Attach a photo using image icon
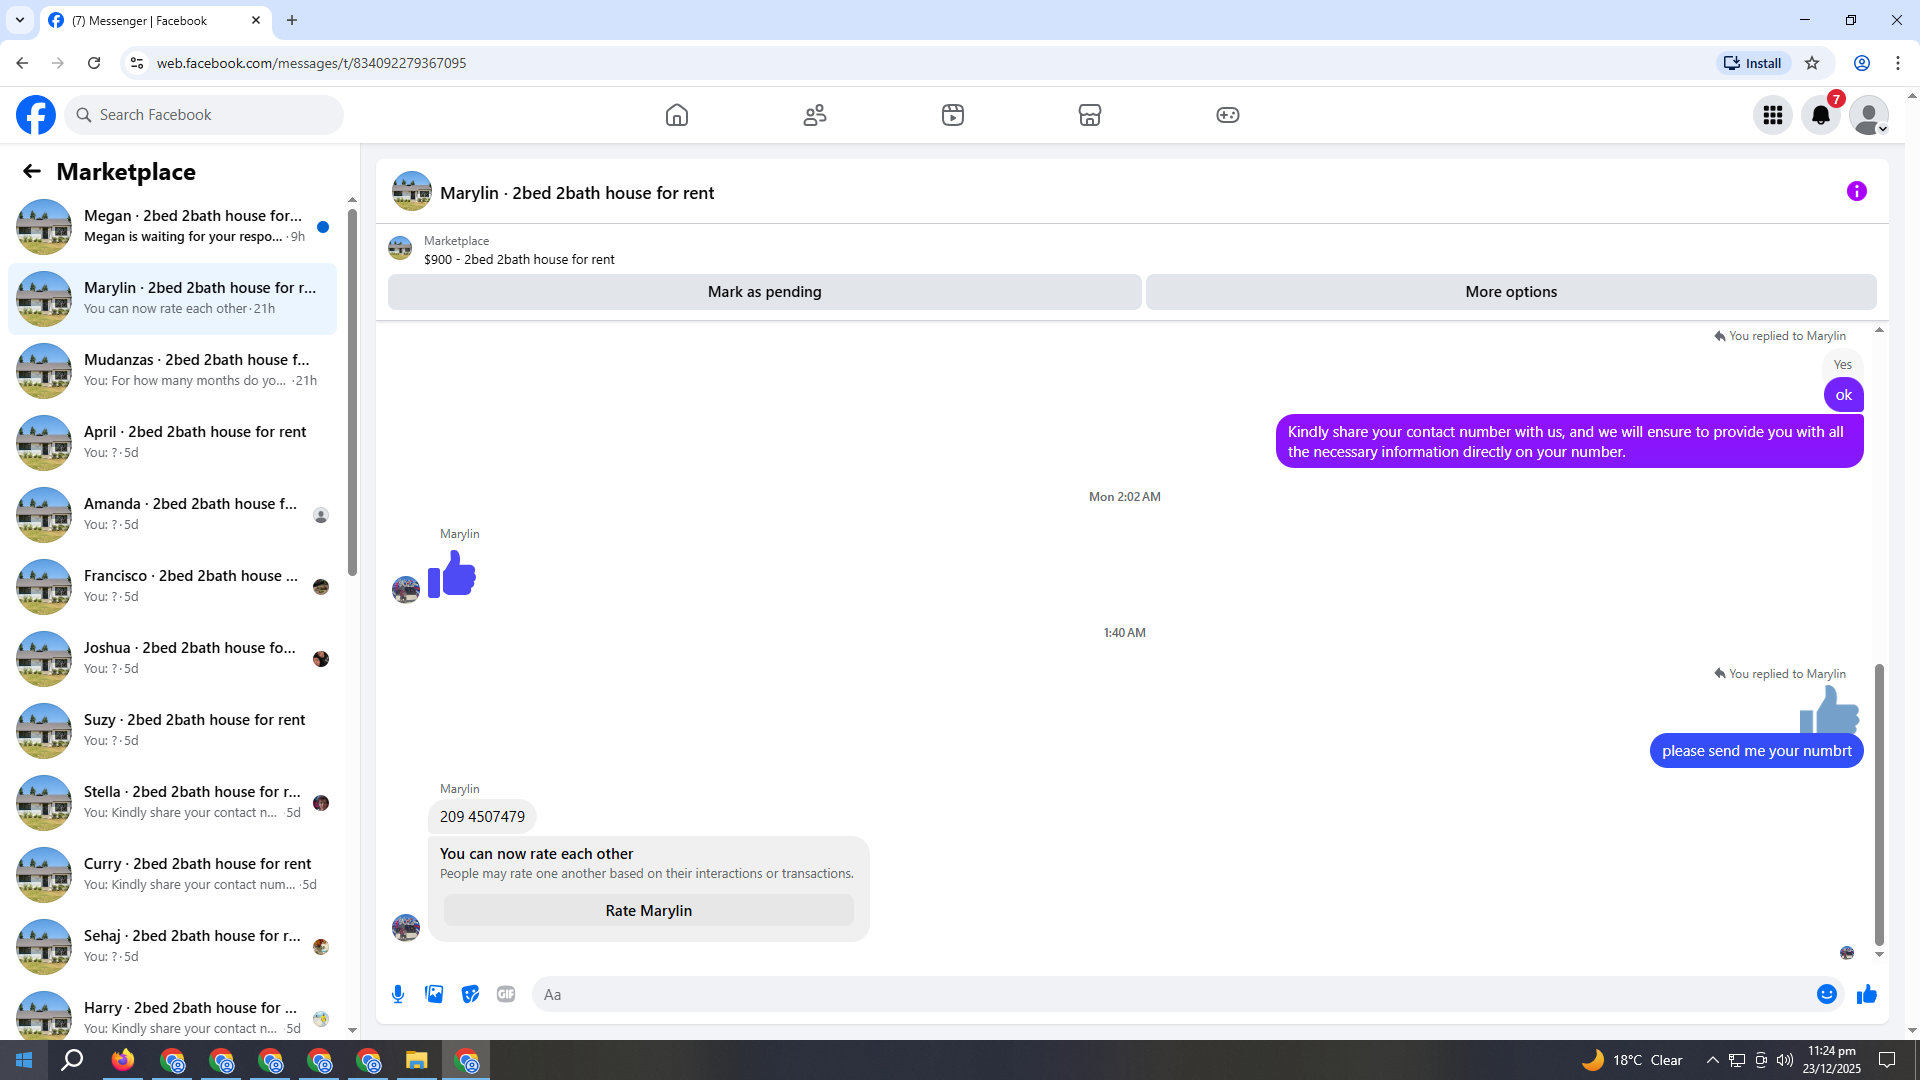The width and height of the screenshot is (1920, 1080). coord(434,994)
